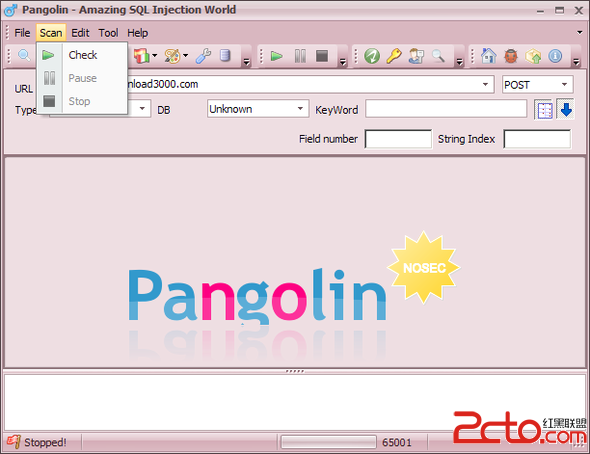
Task: Open the POST method dropdown
Action: click(538, 85)
